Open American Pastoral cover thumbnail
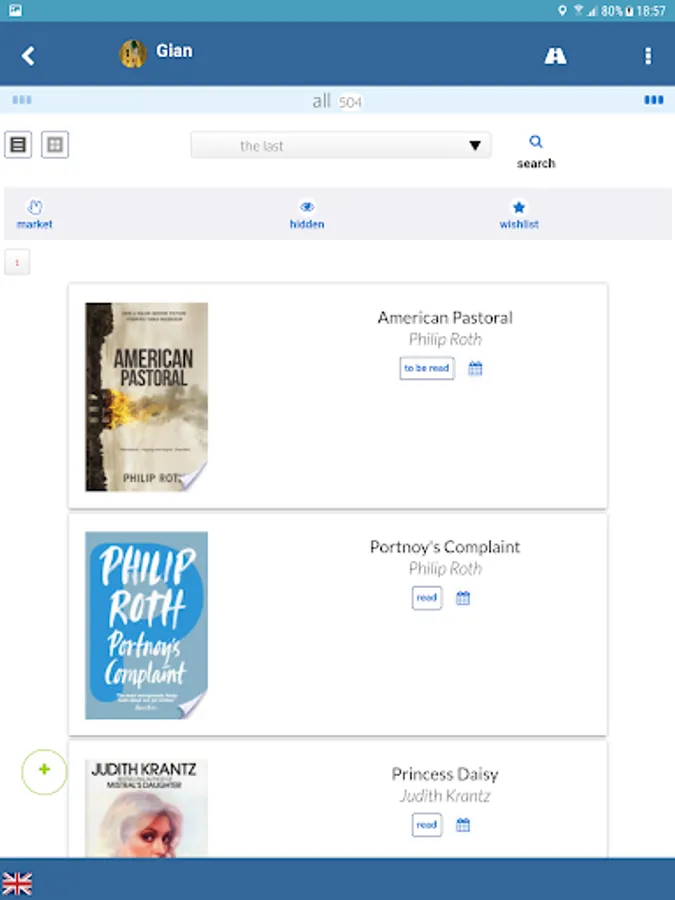 point(146,397)
